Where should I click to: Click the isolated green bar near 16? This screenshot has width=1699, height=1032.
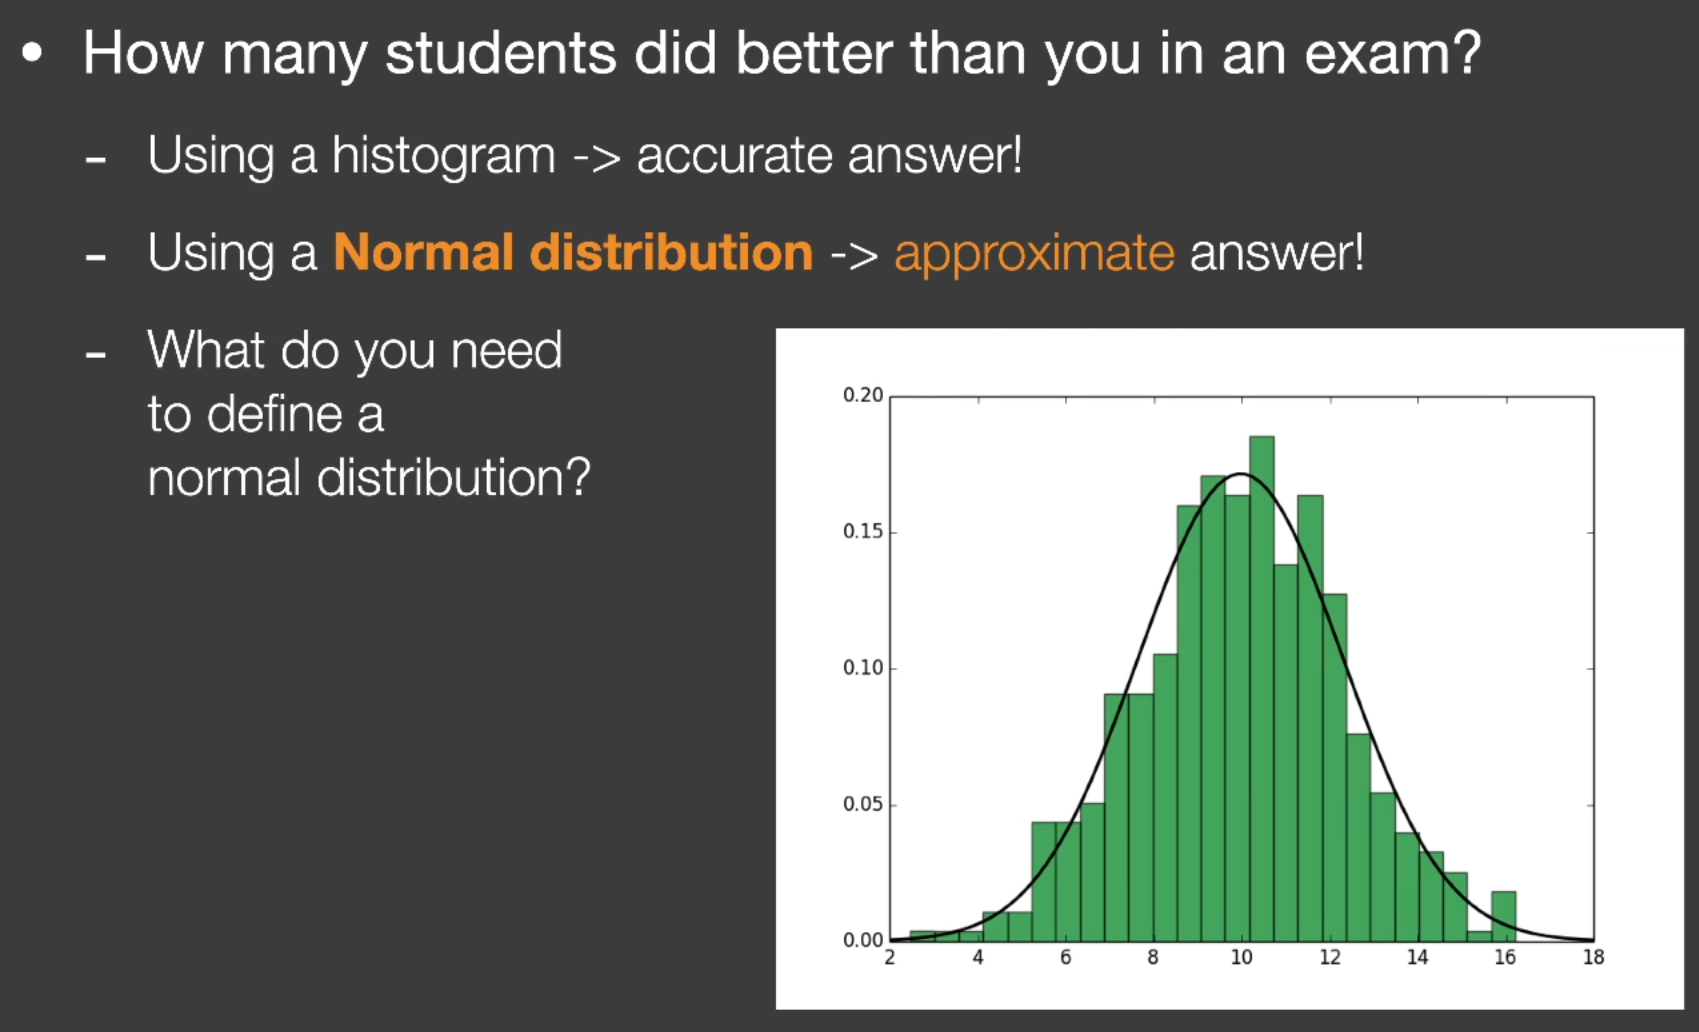tap(1504, 916)
